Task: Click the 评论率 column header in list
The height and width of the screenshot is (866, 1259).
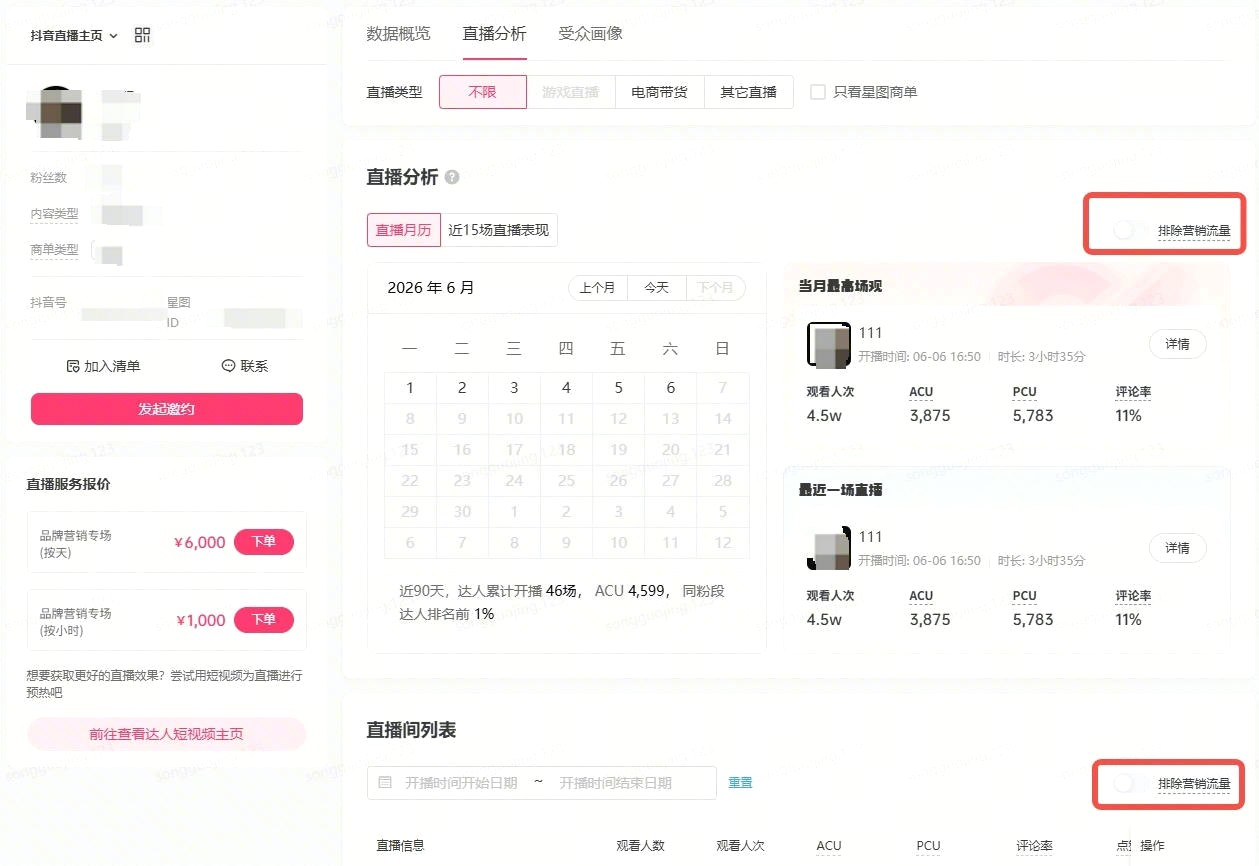Action: click(1035, 846)
